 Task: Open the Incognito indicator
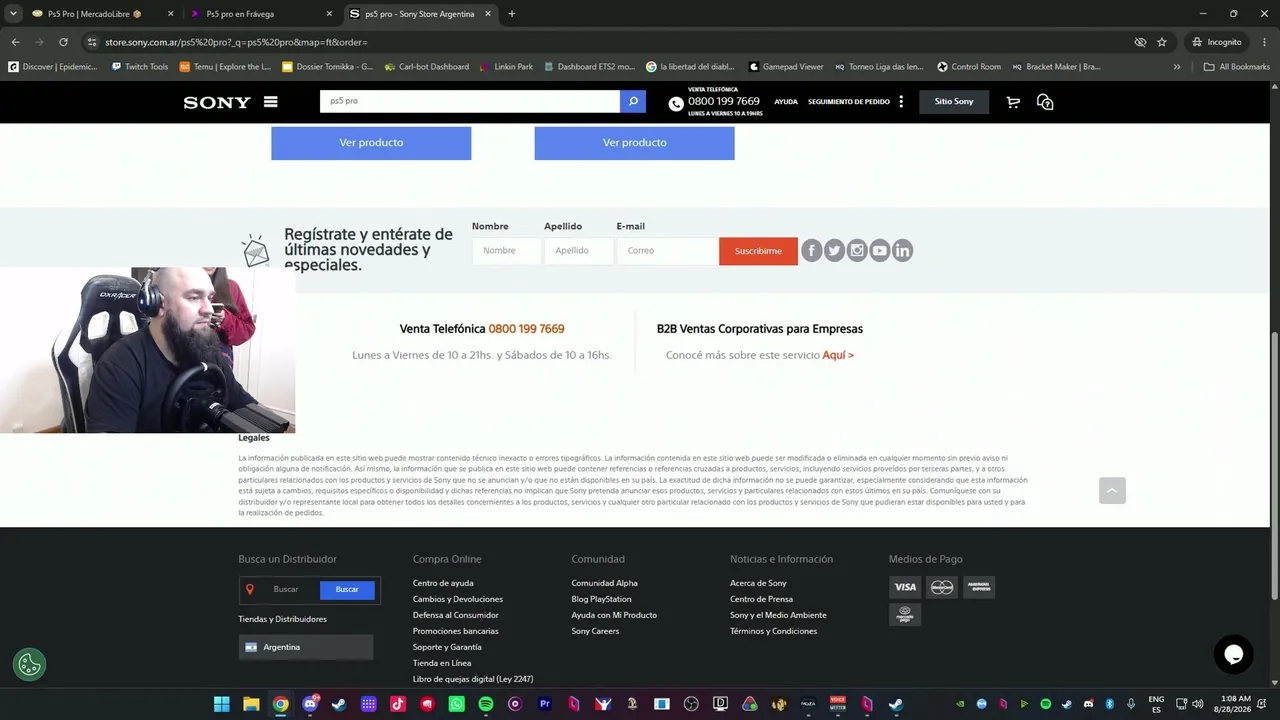1217,42
